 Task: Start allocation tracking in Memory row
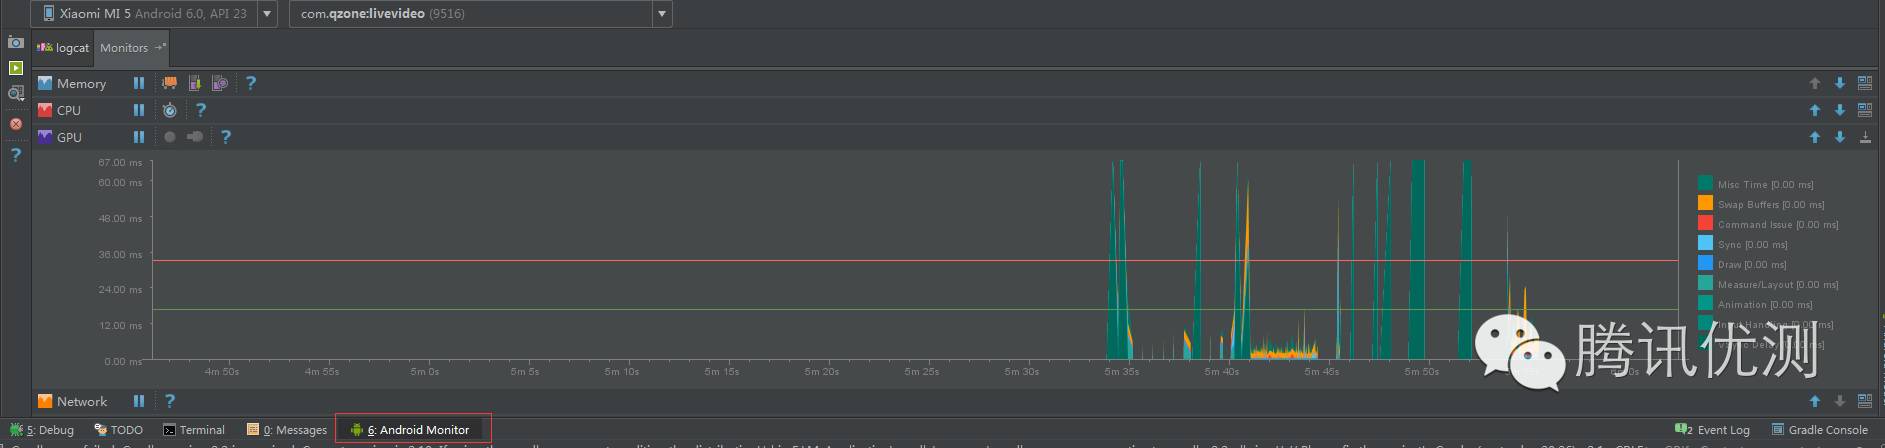(220, 84)
